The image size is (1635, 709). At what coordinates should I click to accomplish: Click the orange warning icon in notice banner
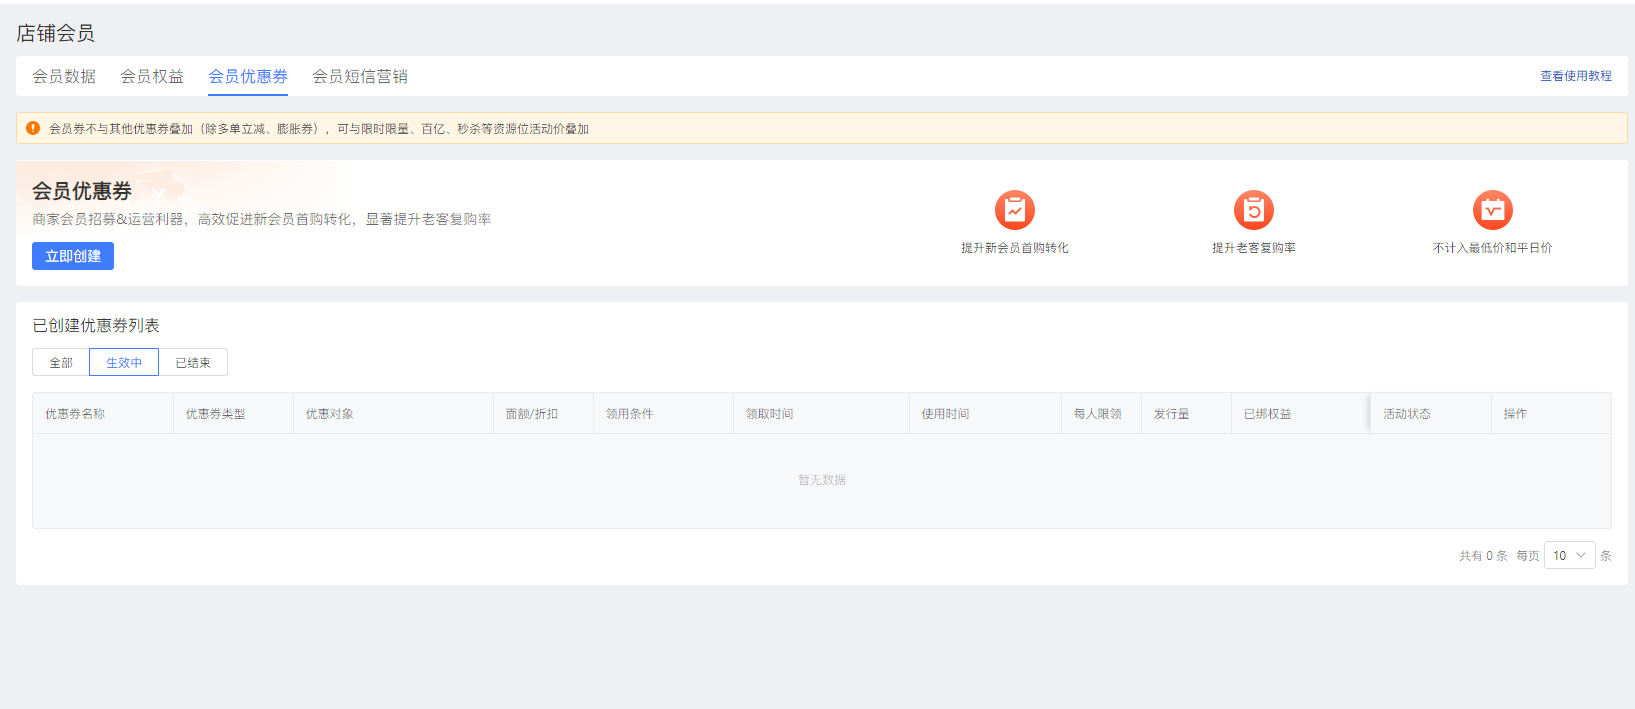(x=33, y=128)
